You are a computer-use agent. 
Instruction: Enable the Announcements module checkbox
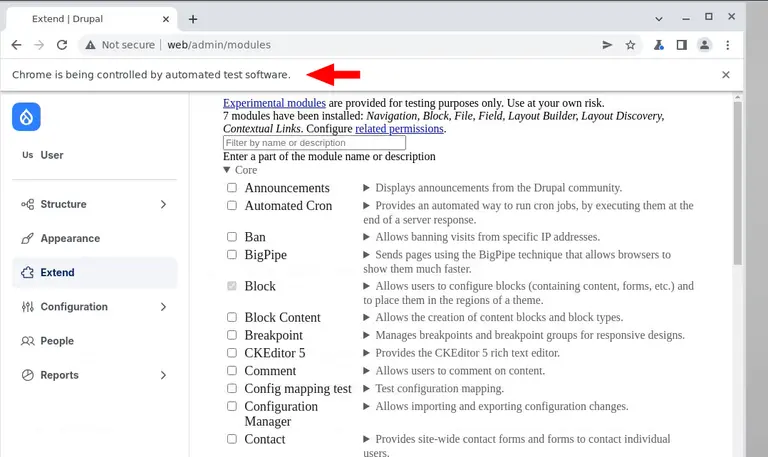pyautogui.click(x=232, y=188)
